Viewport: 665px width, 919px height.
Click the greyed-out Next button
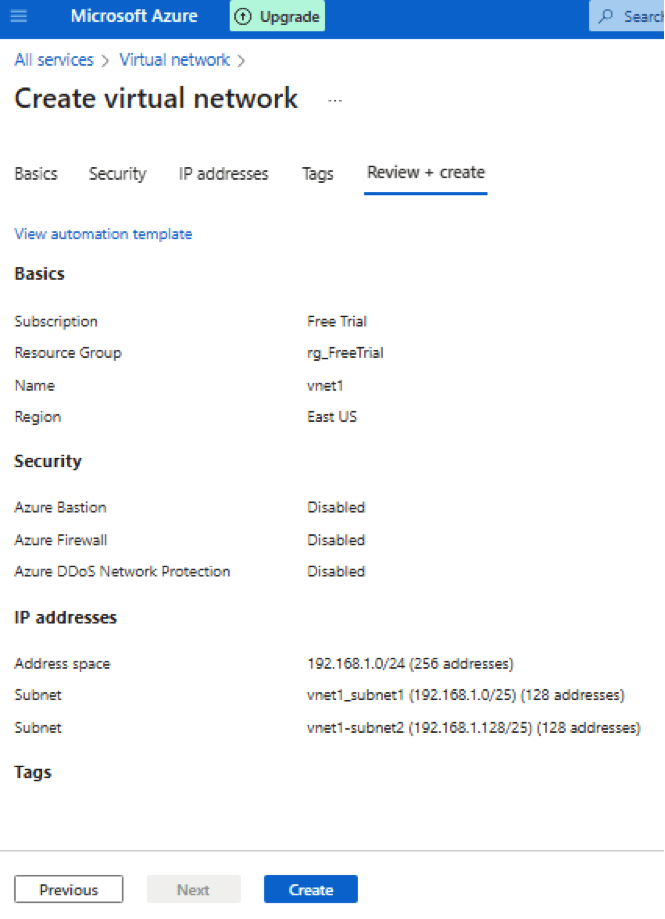pyautogui.click(x=193, y=889)
